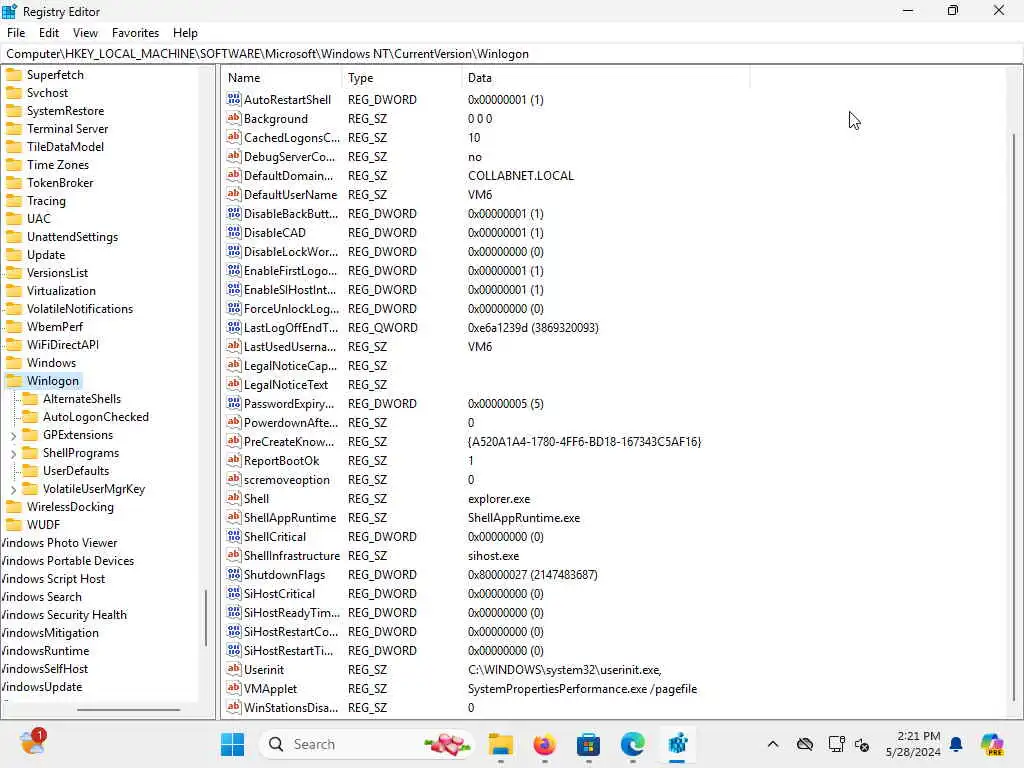This screenshot has width=1024, height=768.
Task: Click the clock showing 2:21 PM
Action: coord(918,736)
